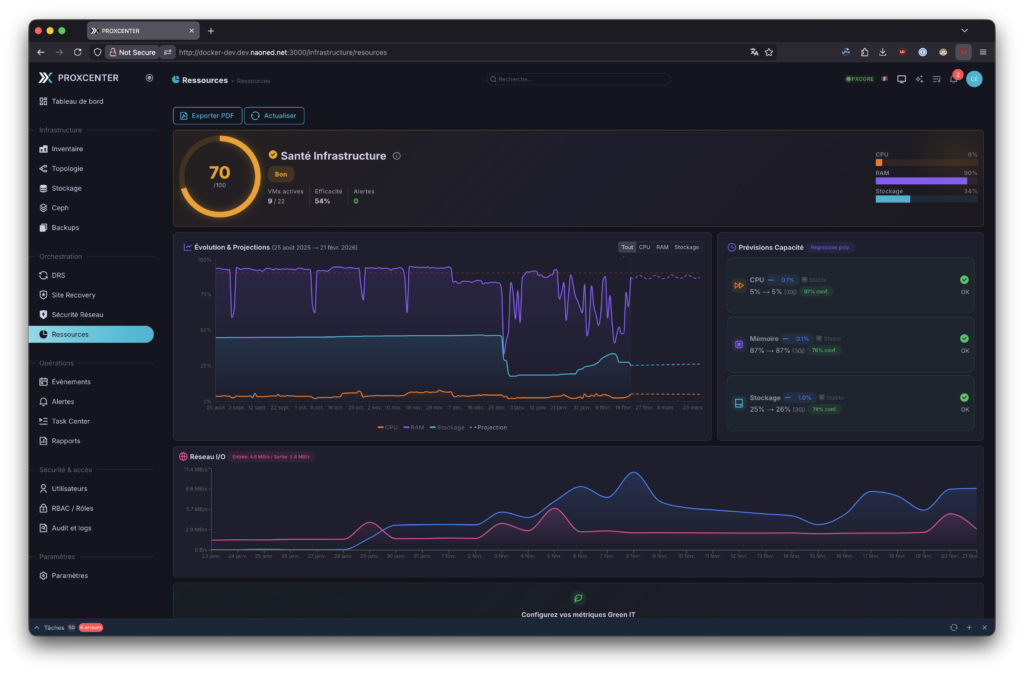This screenshot has width=1024, height=674.
Task: Toggle the Projection series in chart legend
Action: pyautogui.click(x=490, y=427)
